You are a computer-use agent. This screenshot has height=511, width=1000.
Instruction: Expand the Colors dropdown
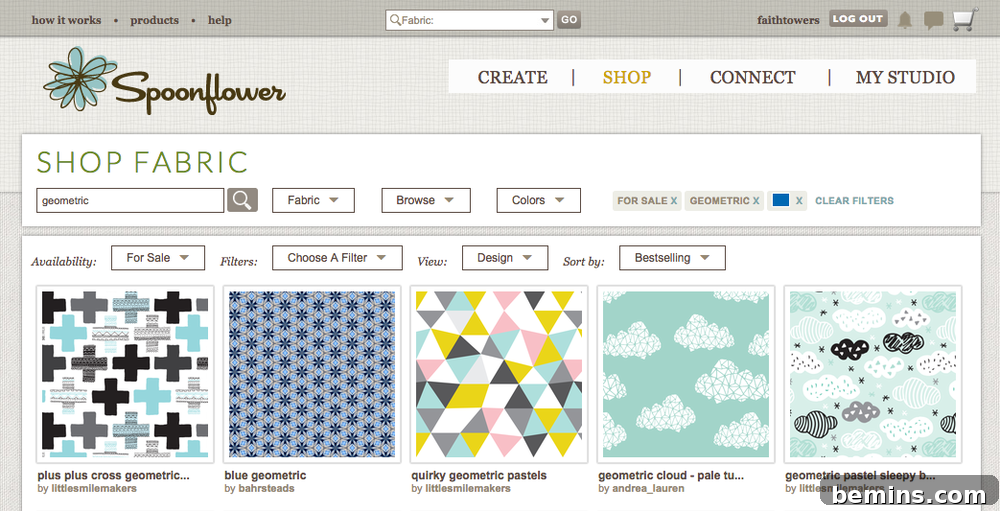(538, 200)
